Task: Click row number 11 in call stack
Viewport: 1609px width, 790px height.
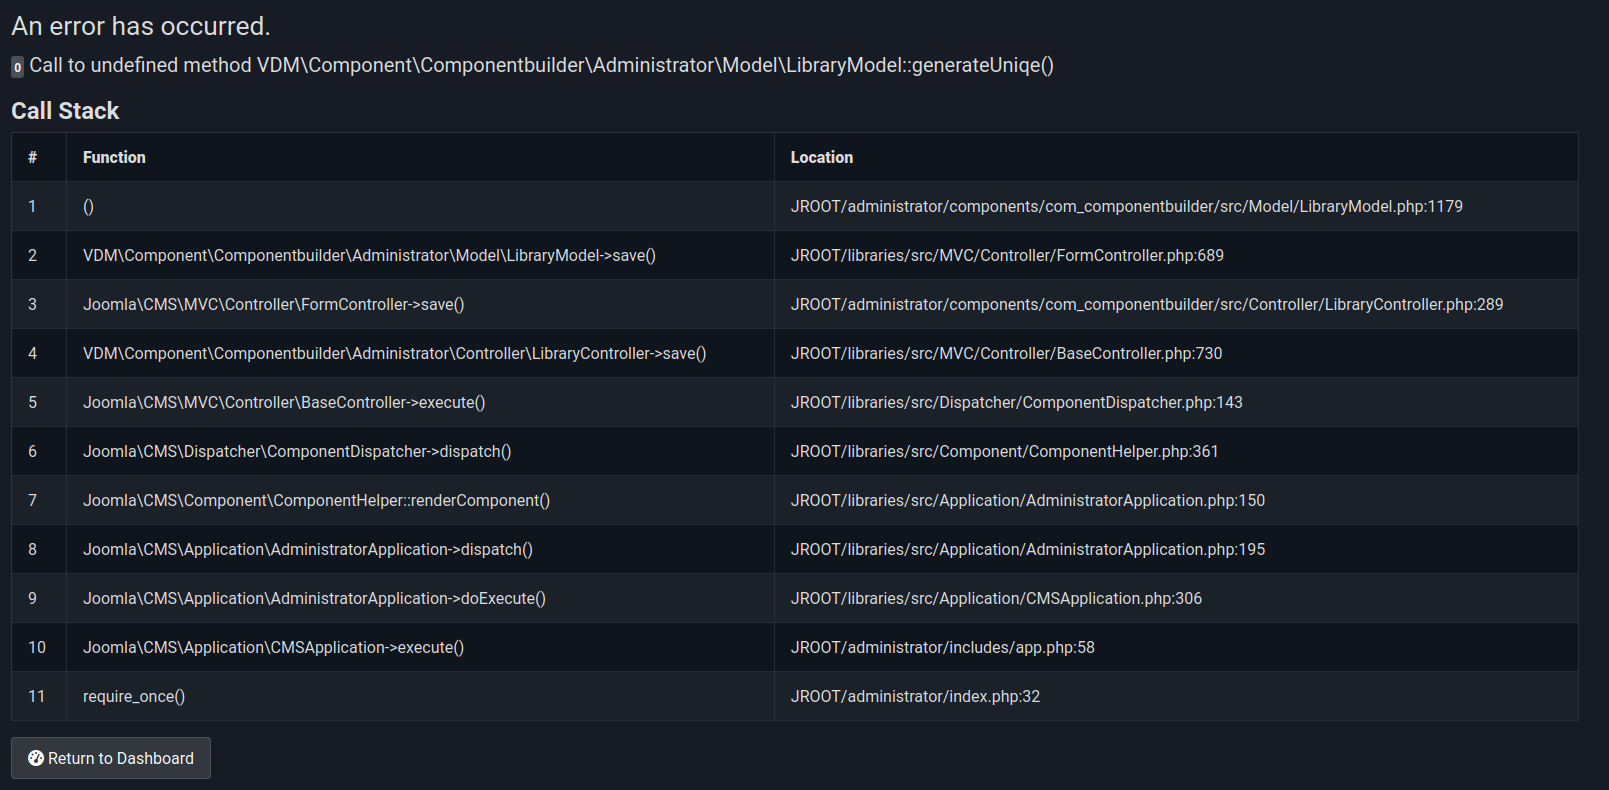Action: click(37, 696)
